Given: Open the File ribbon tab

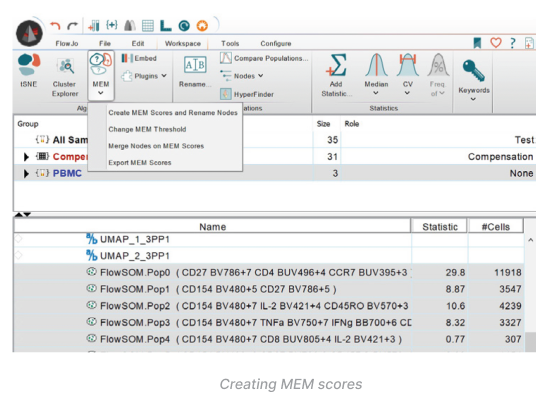Looking at the screenshot, I should pyautogui.click(x=105, y=44).
